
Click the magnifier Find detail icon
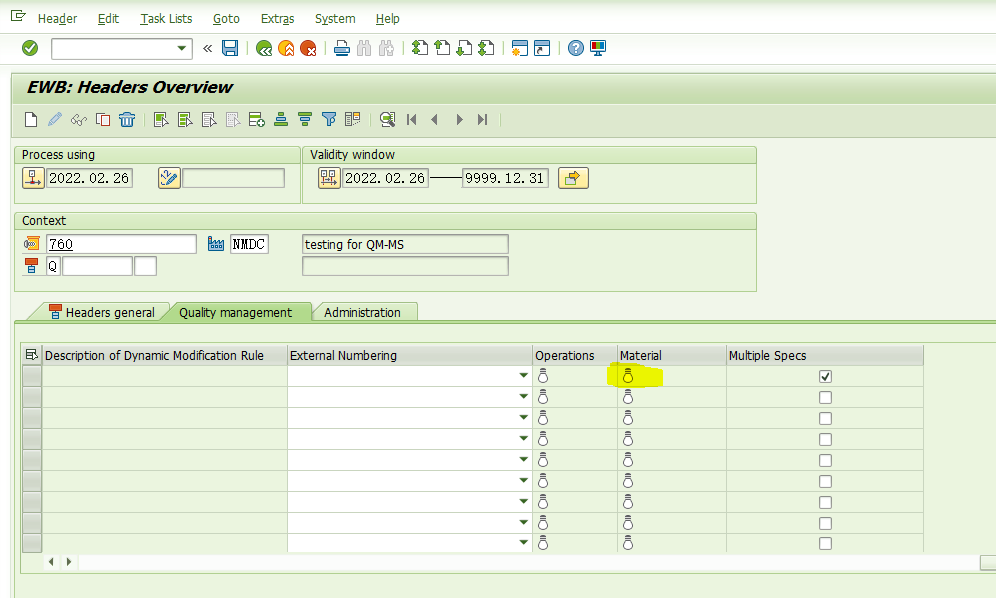[x=387, y=119]
